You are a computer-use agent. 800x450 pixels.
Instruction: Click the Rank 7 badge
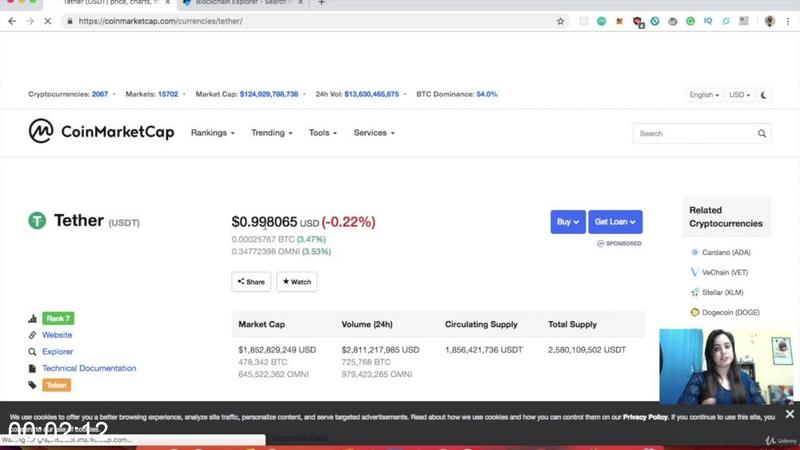coord(58,318)
